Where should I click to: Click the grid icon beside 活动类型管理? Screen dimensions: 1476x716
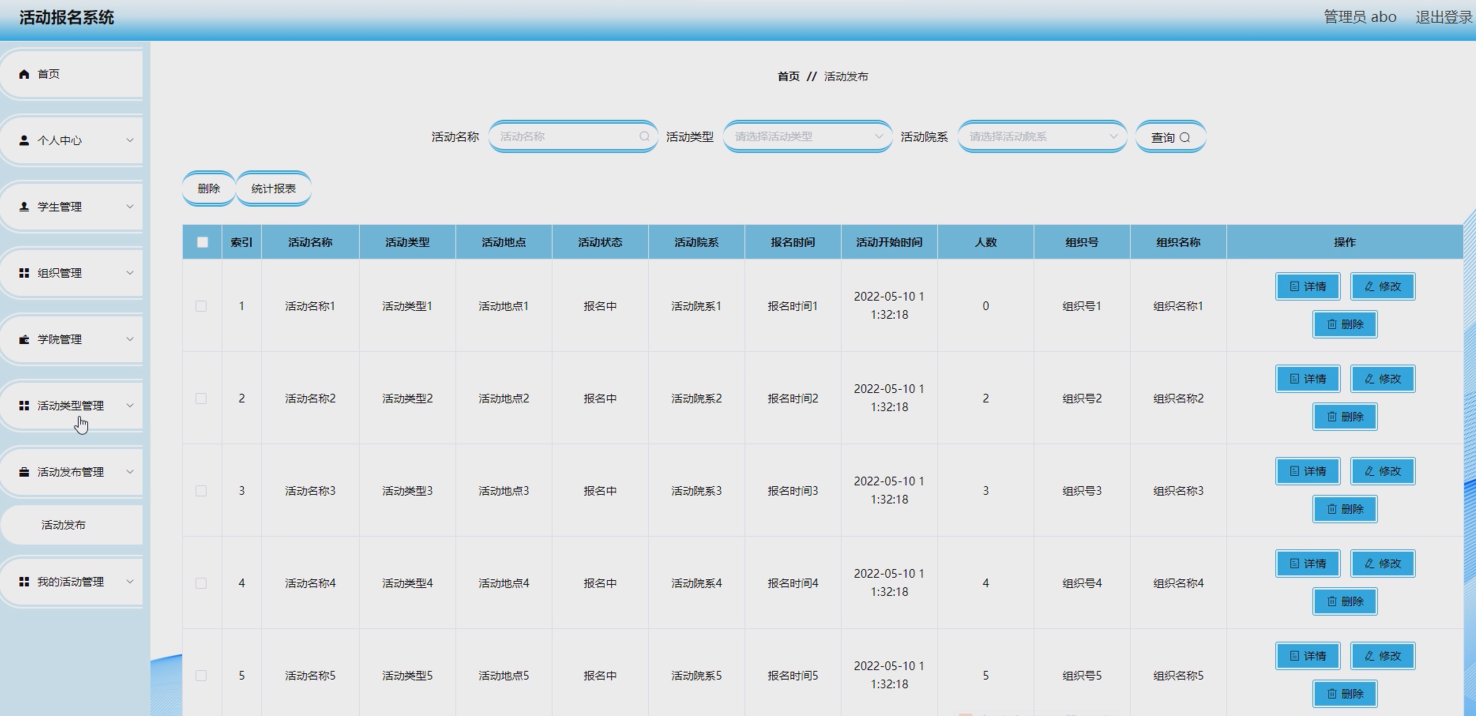(25, 406)
